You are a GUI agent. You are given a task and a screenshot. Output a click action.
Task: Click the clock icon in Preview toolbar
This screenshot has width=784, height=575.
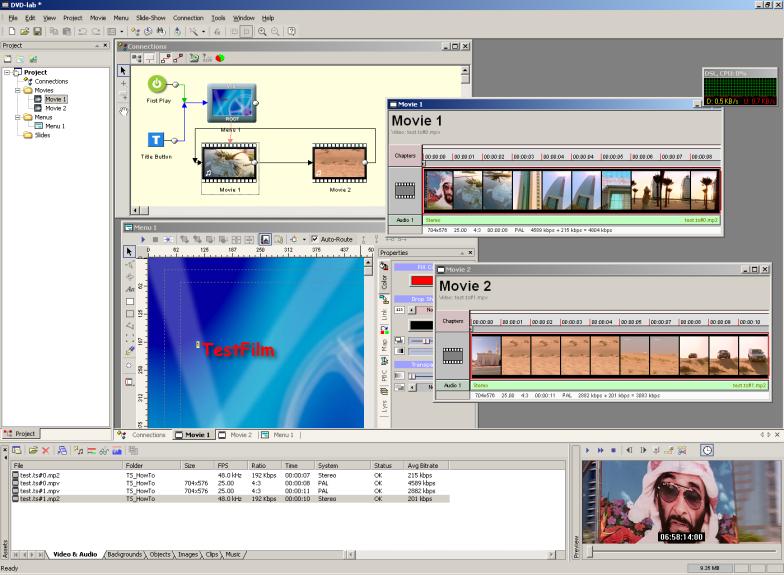[x=707, y=451]
